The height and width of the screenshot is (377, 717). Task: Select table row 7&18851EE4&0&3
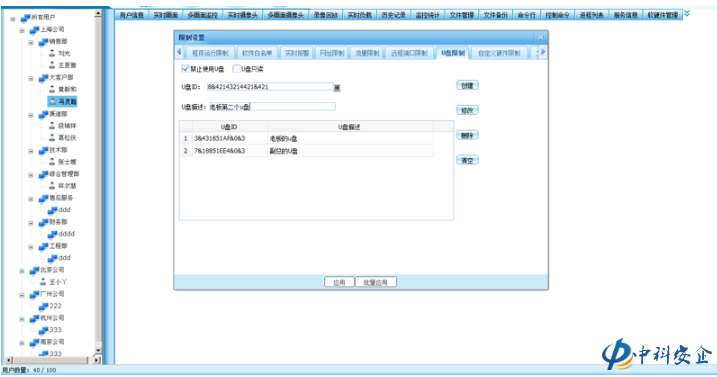point(306,151)
